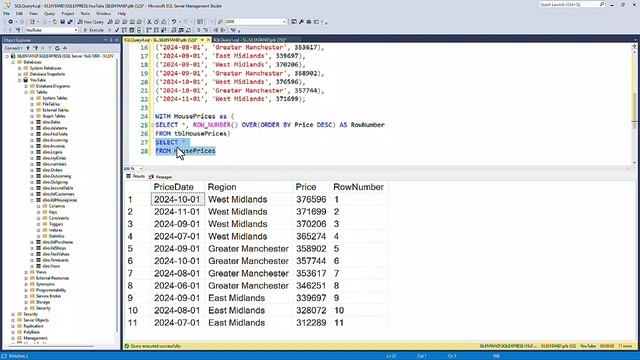
Task: Expand the System Databases node
Action: point(20,68)
